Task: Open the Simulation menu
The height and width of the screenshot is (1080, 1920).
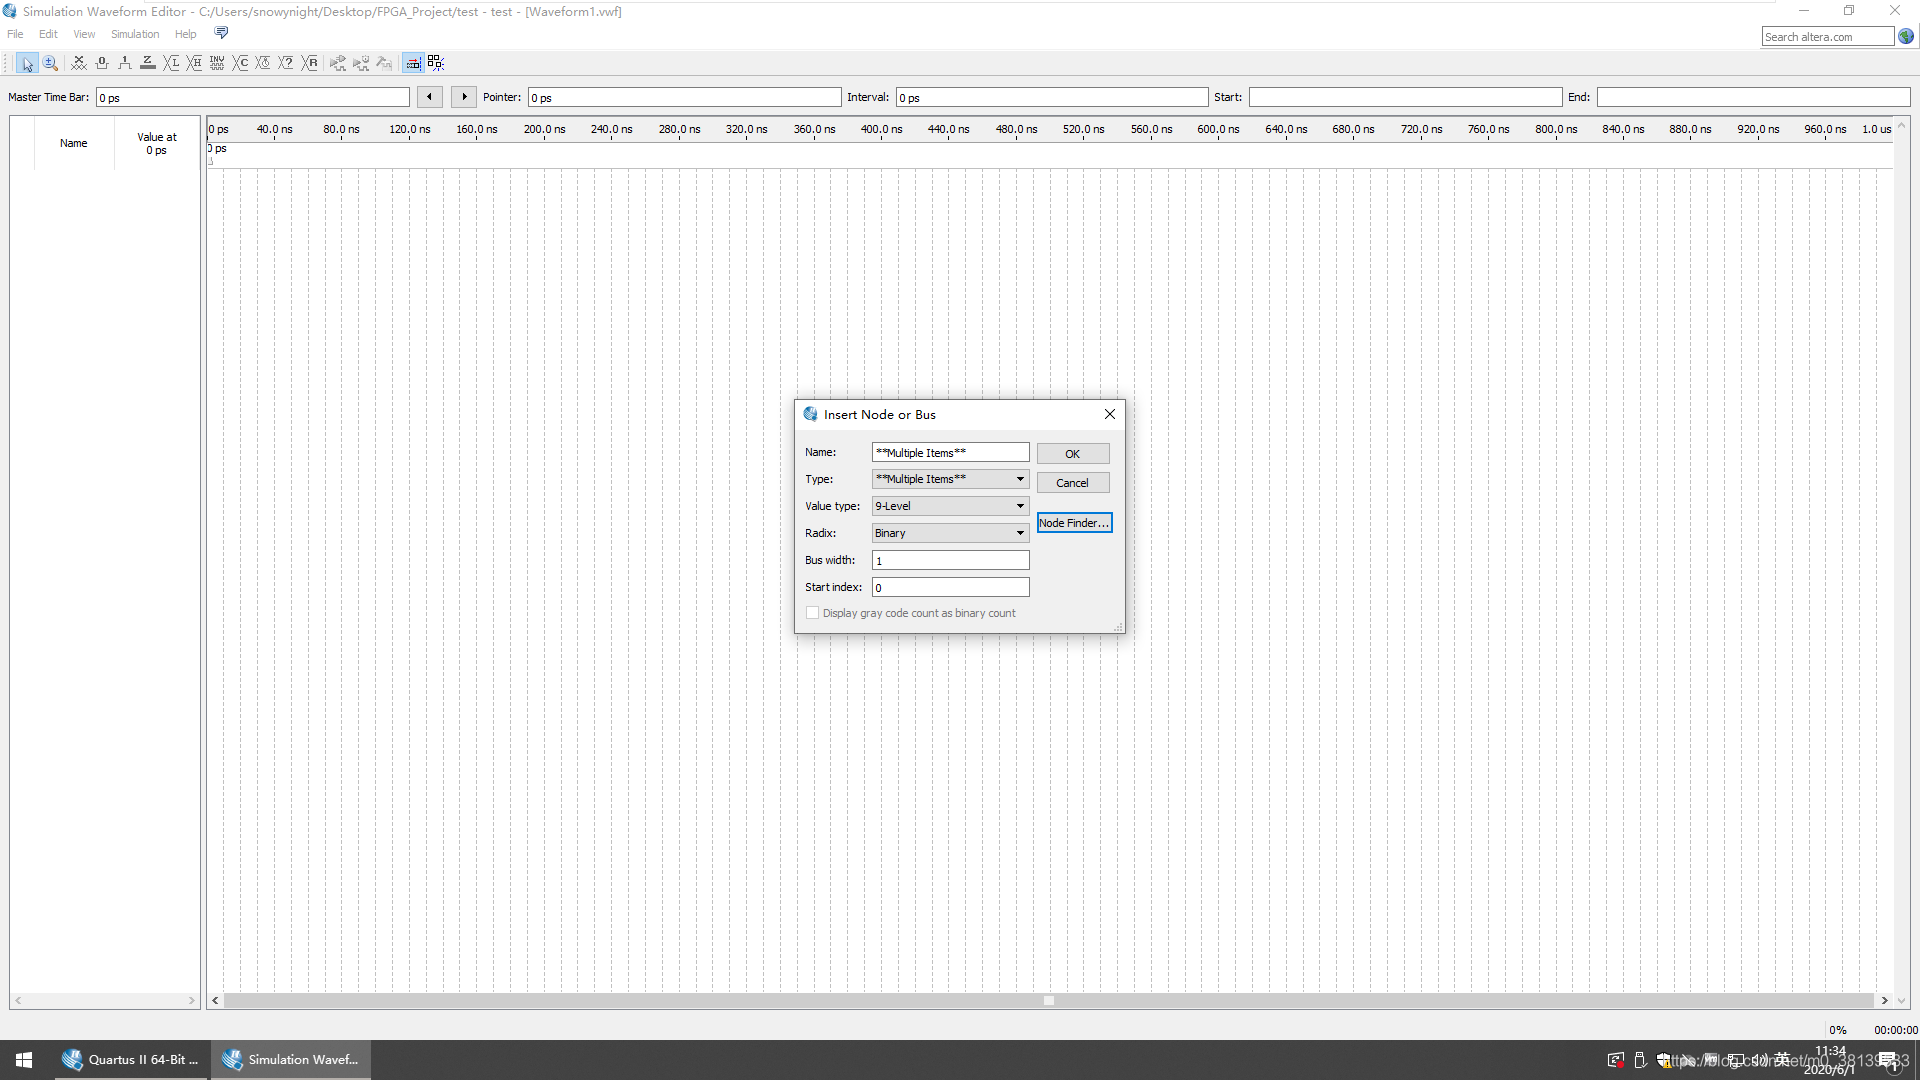Action: 135,34
